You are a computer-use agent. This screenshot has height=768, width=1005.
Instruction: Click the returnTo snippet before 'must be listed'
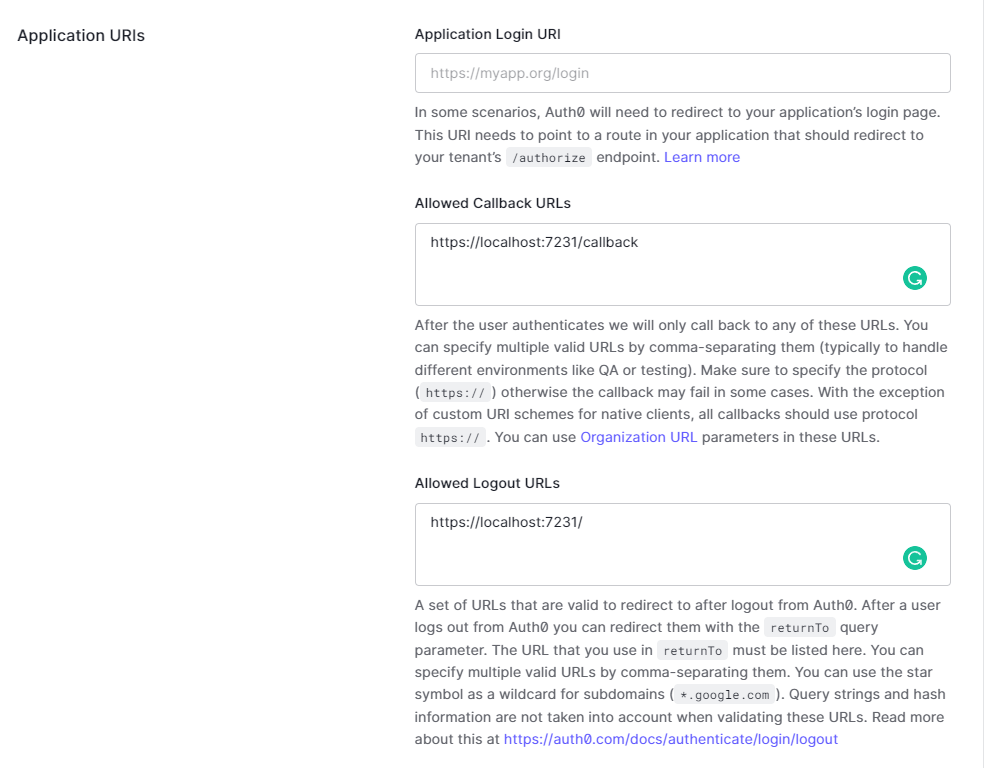692,650
